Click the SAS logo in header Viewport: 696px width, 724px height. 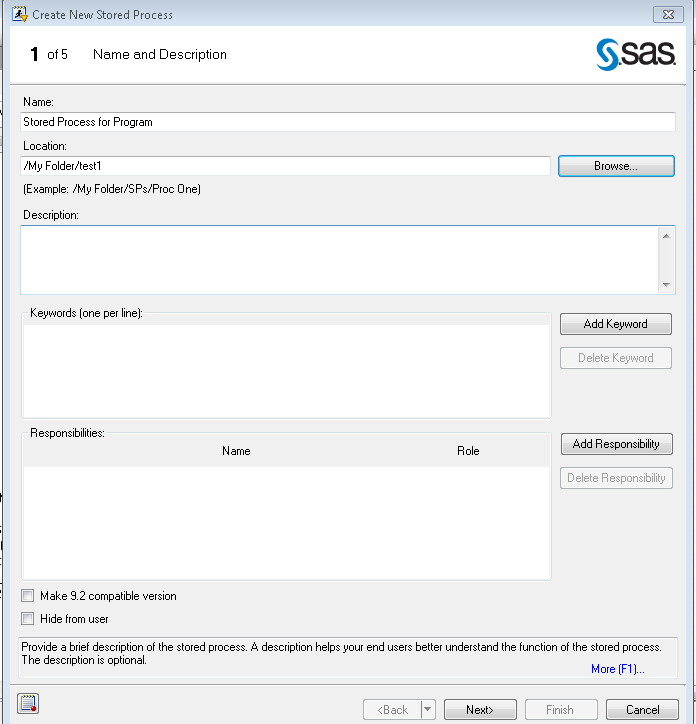coord(636,54)
